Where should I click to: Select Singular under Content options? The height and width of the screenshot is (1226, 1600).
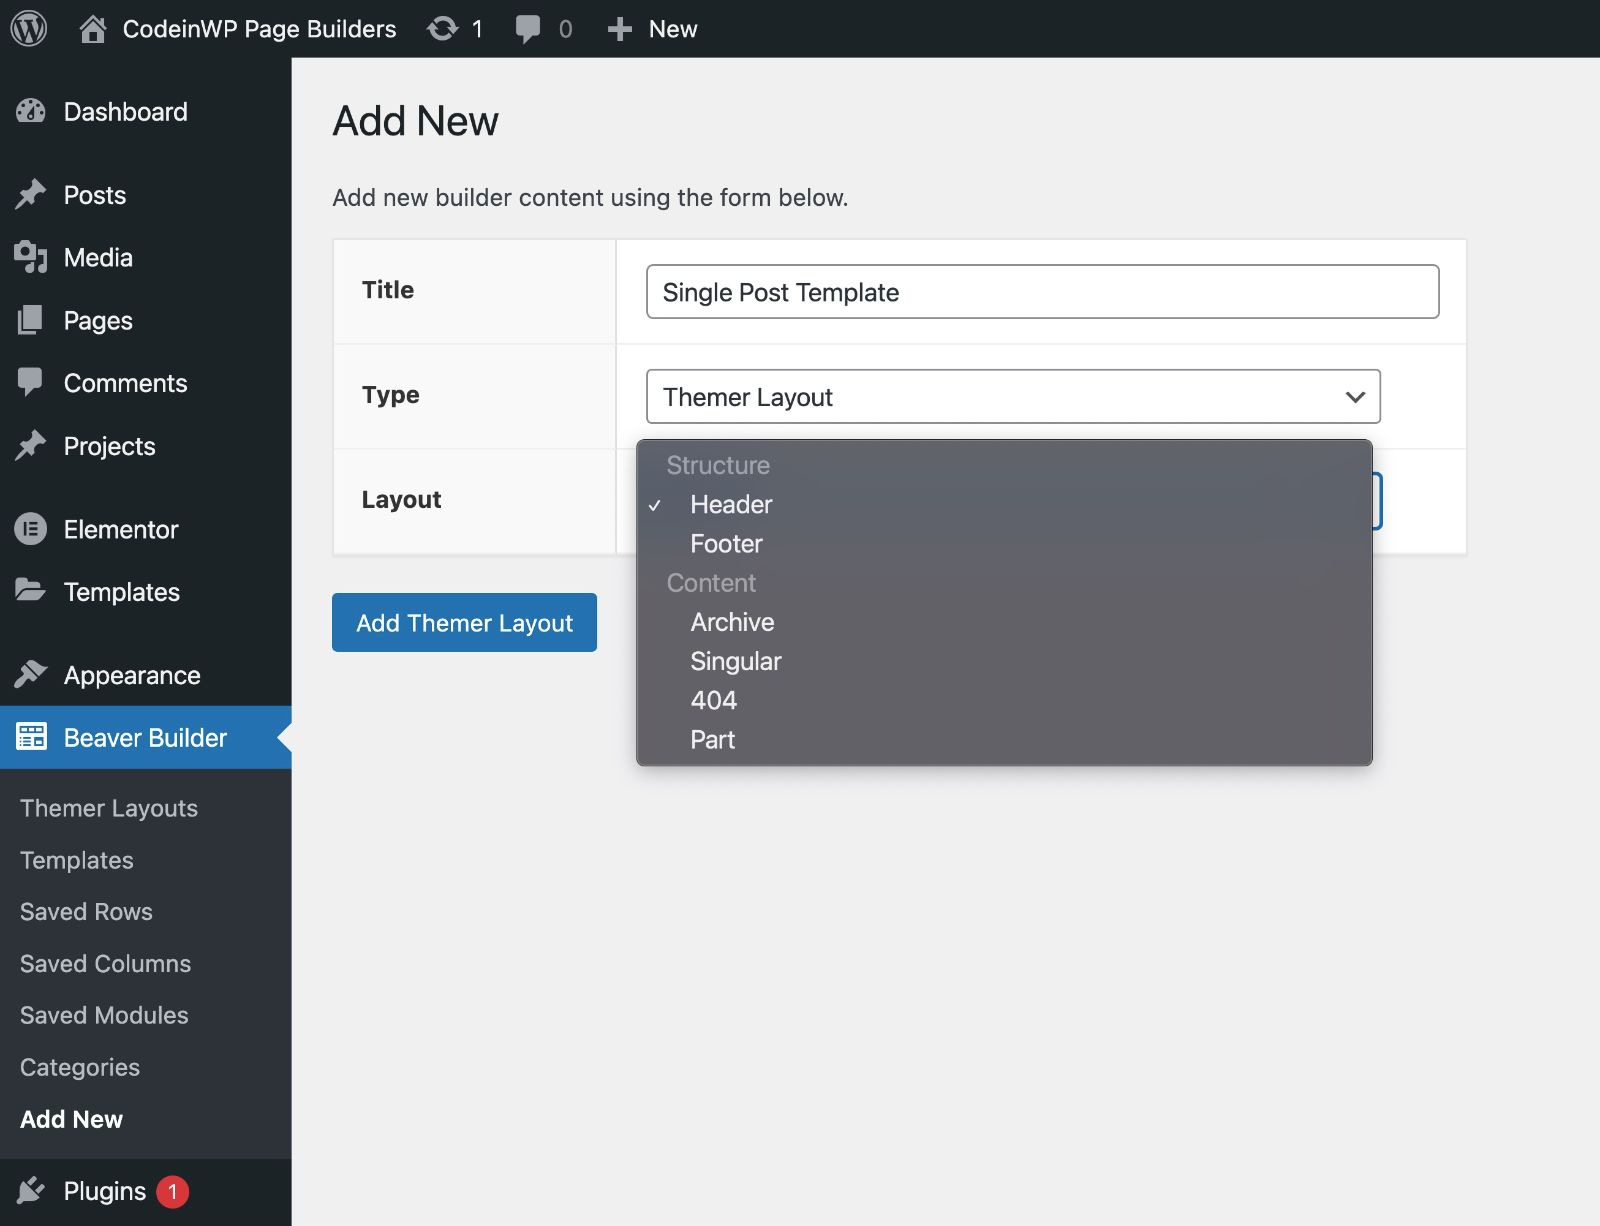[x=735, y=661]
